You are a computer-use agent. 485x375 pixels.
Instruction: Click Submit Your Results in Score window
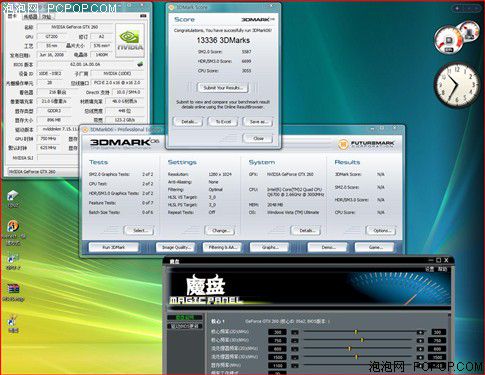(x=222, y=88)
